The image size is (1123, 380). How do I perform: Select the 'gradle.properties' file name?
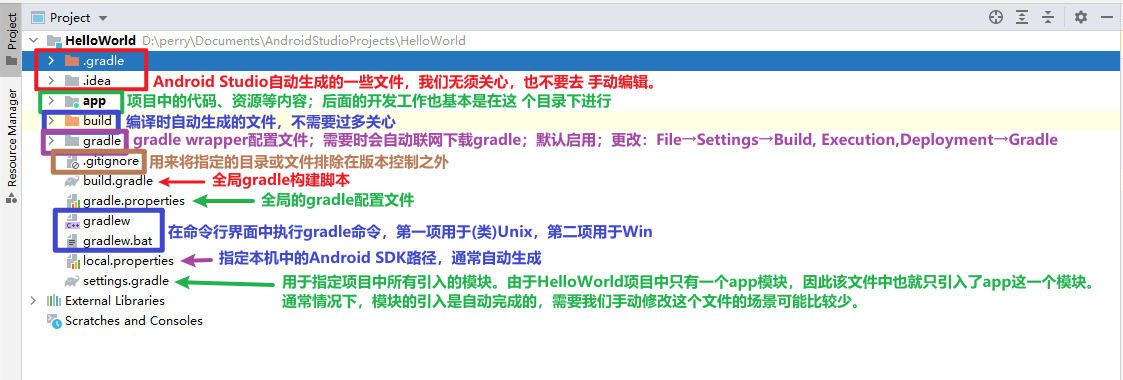click(134, 201)
